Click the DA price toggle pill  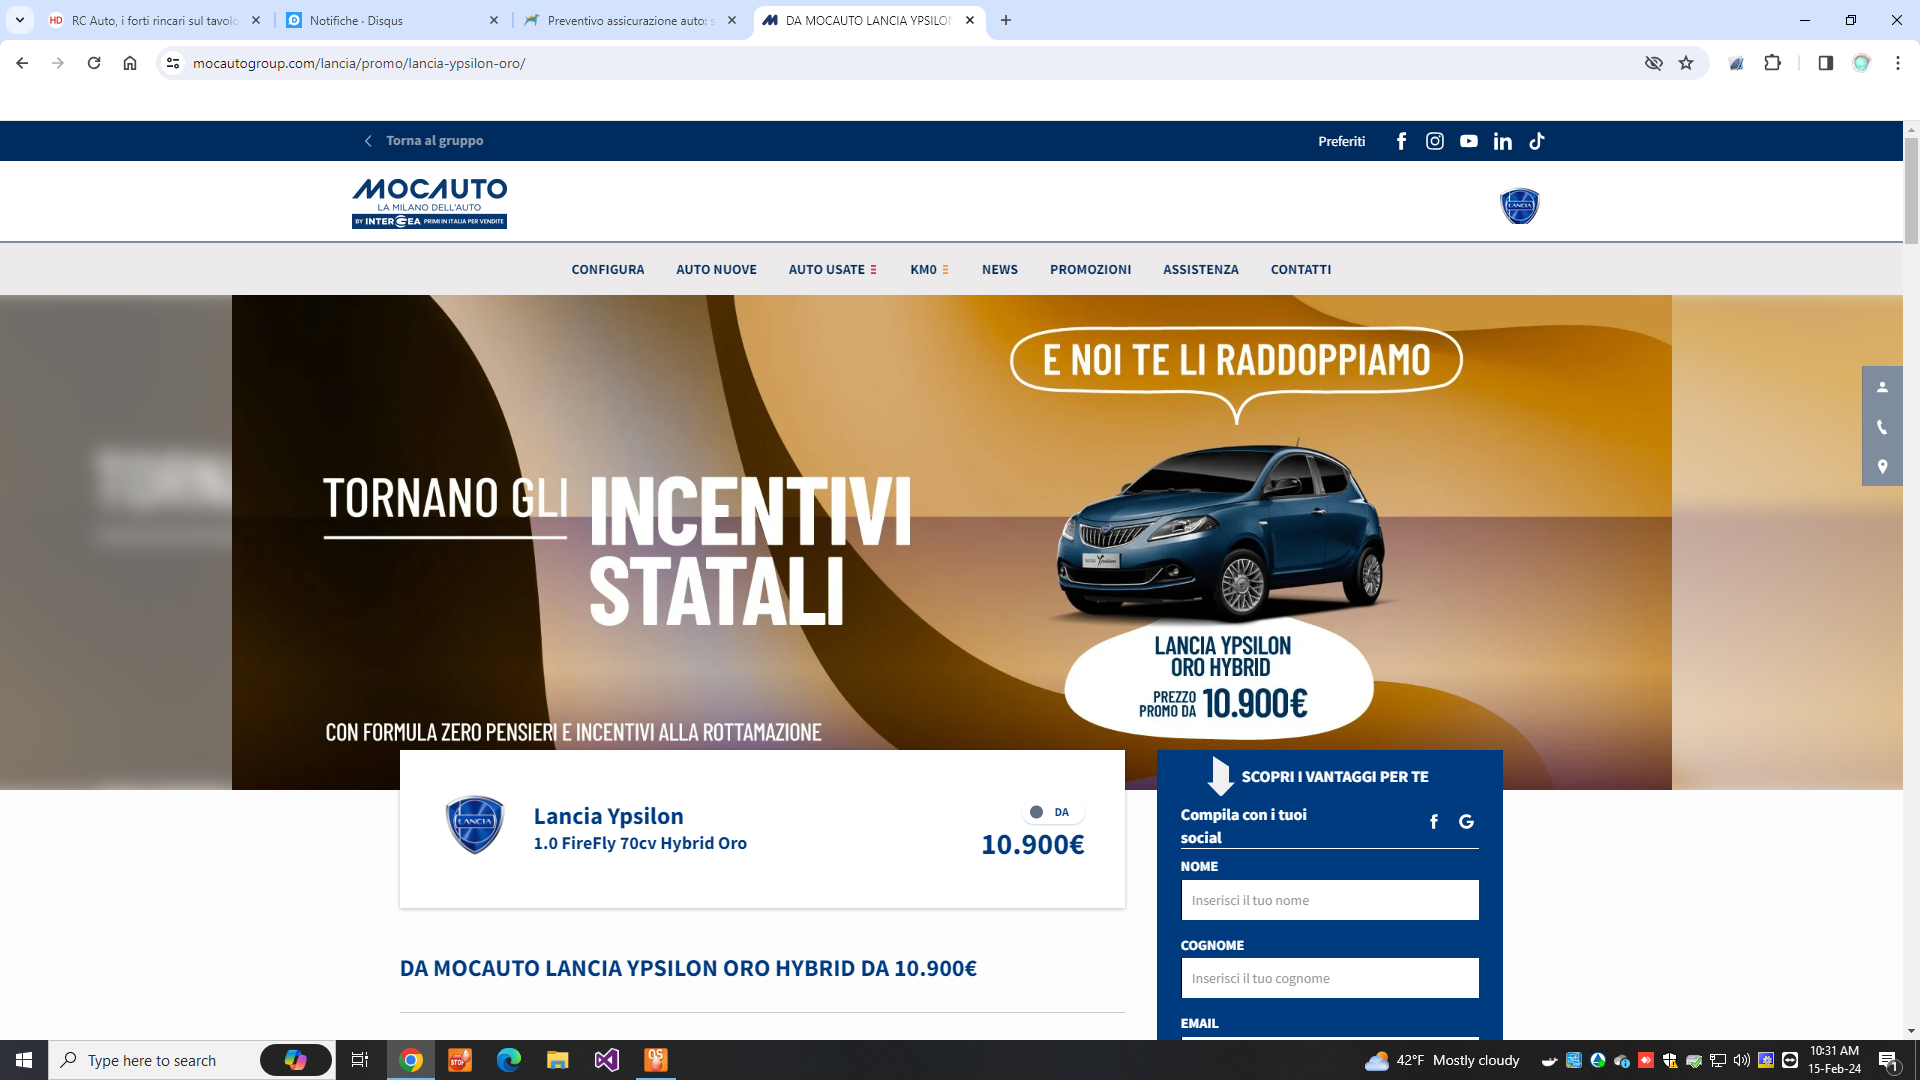1052,812
